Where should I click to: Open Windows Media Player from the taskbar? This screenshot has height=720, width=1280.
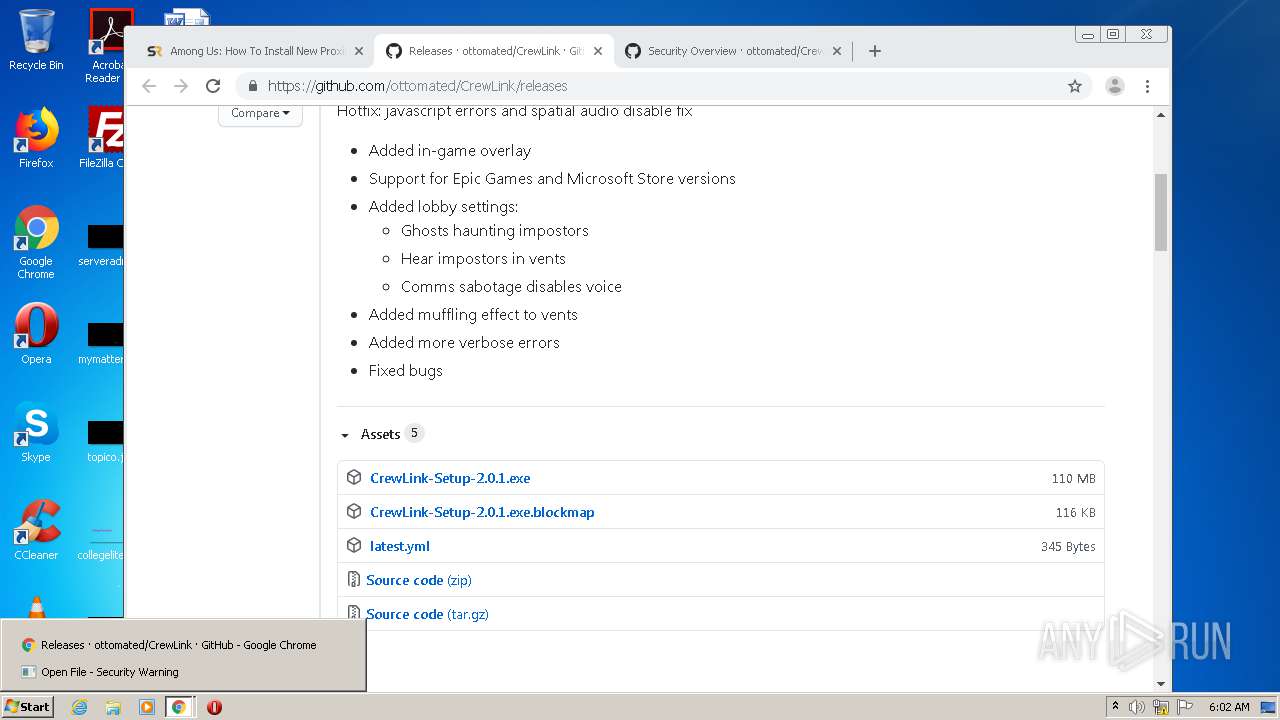(146, 707)
